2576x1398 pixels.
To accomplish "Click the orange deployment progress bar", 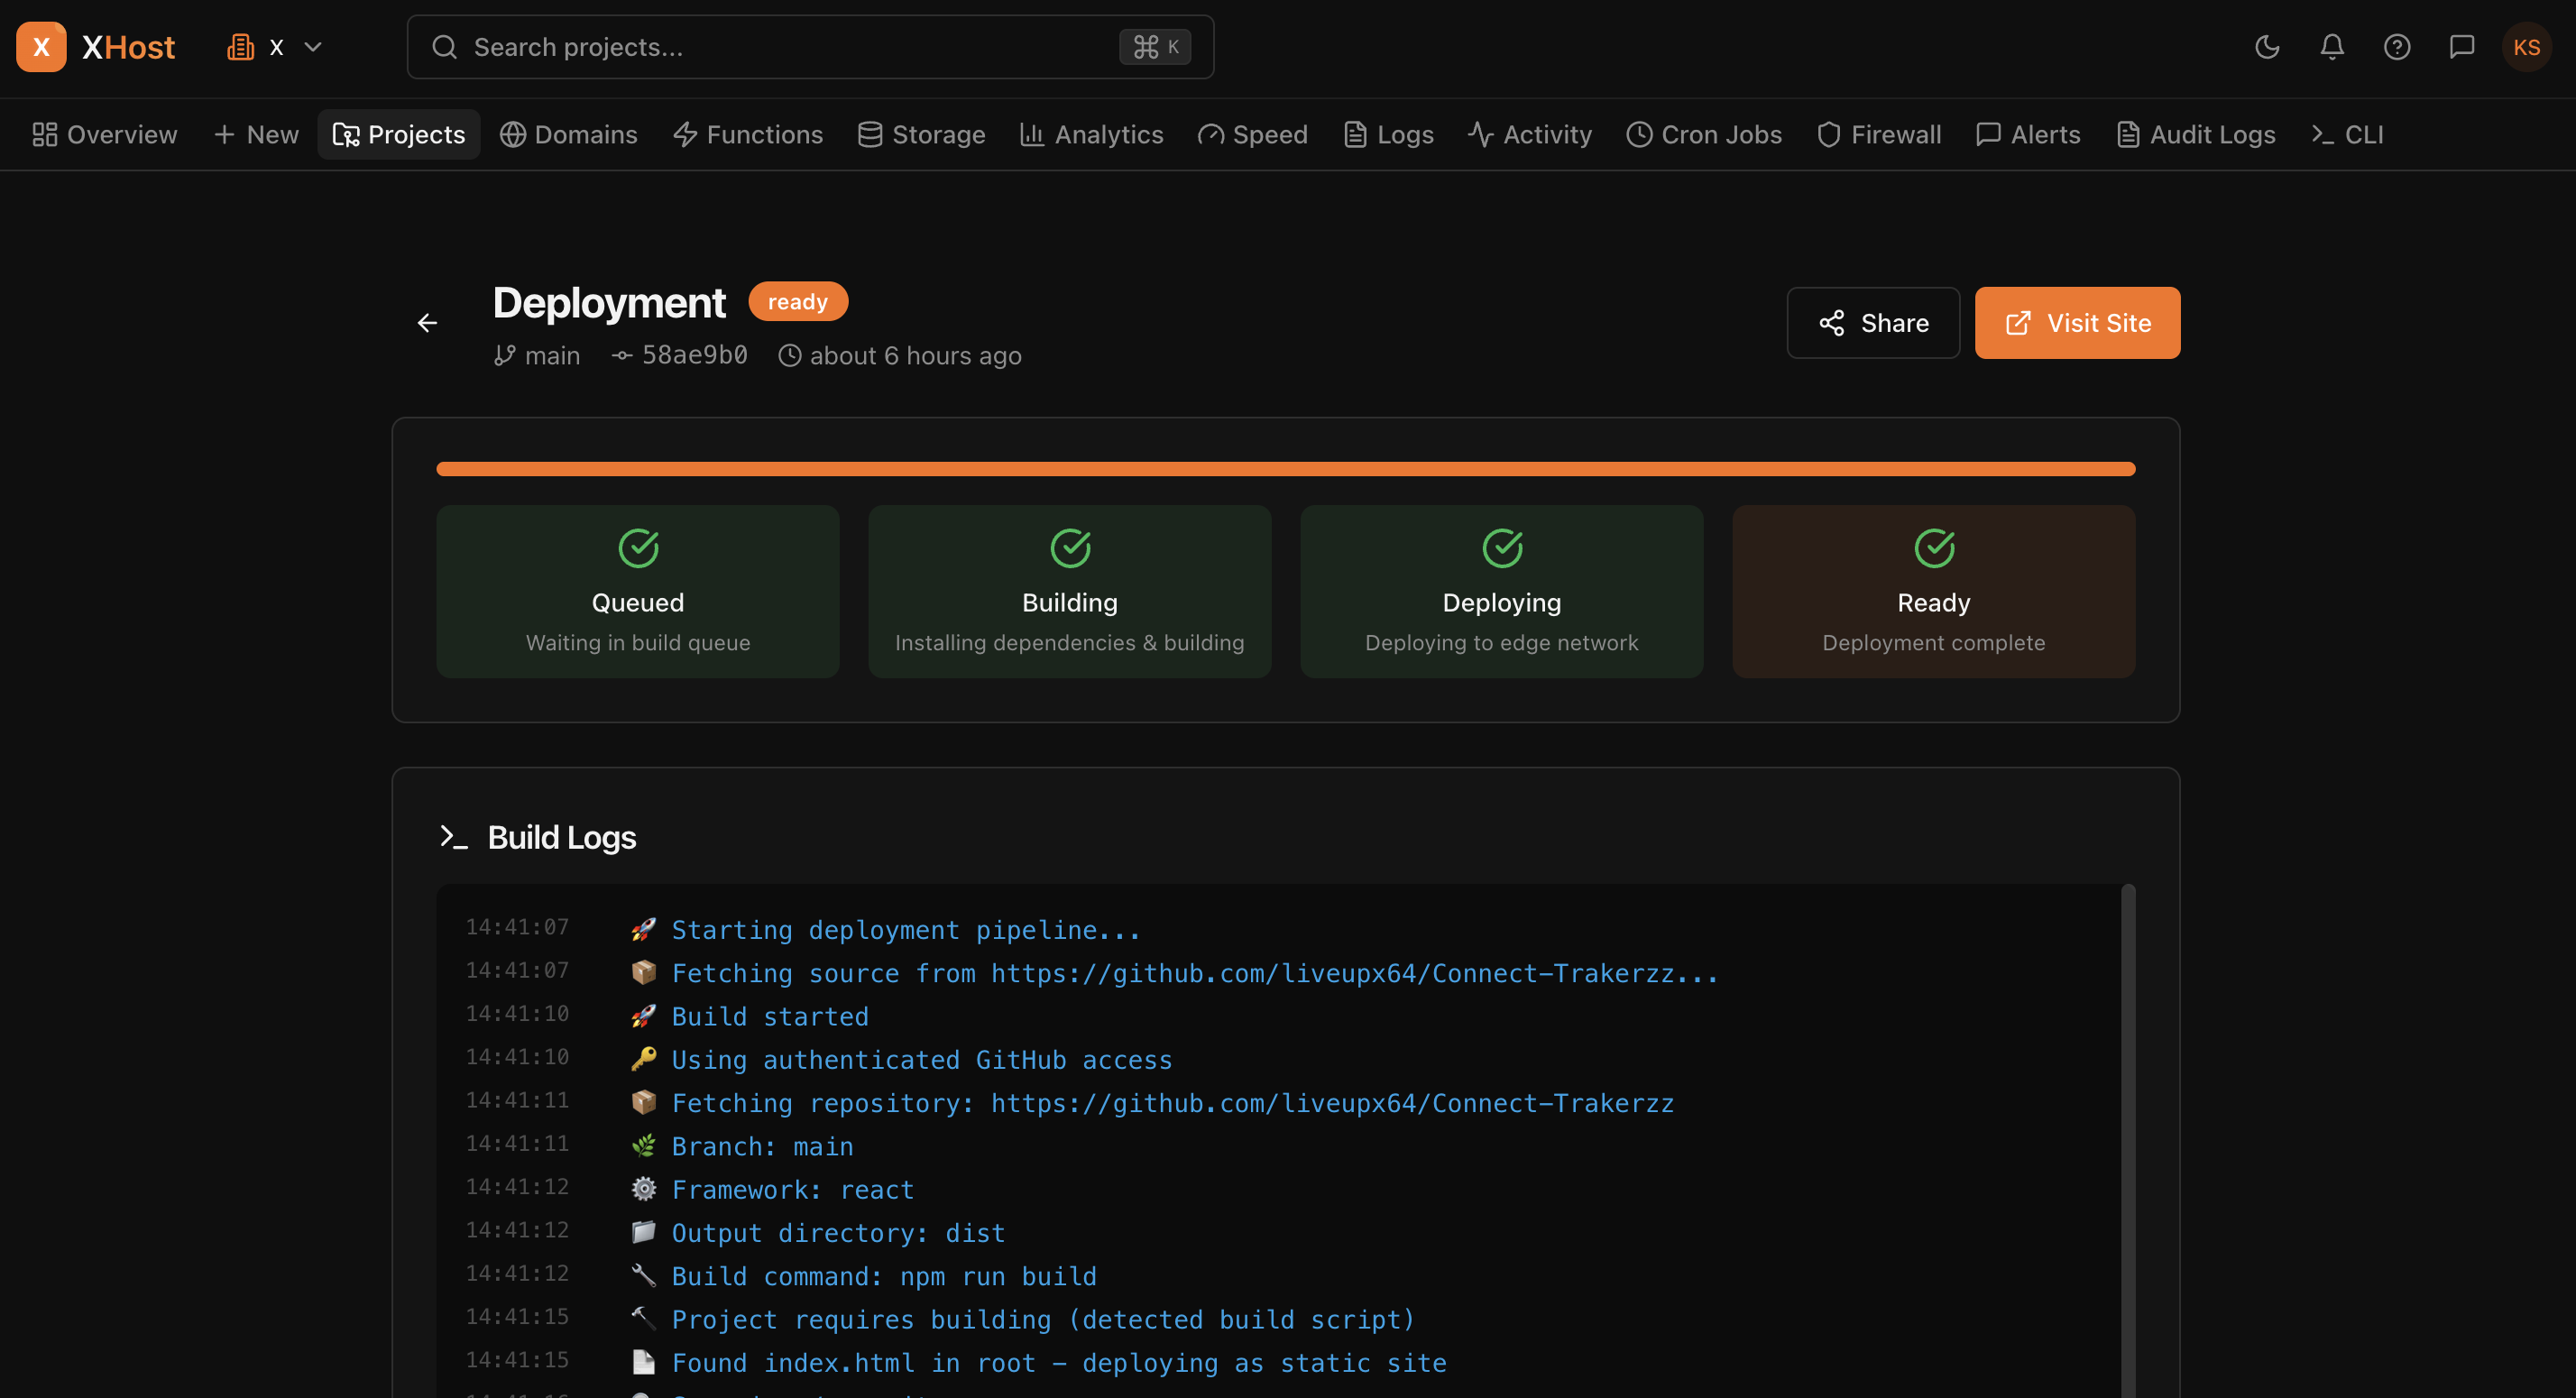I will click(1286, 468).
